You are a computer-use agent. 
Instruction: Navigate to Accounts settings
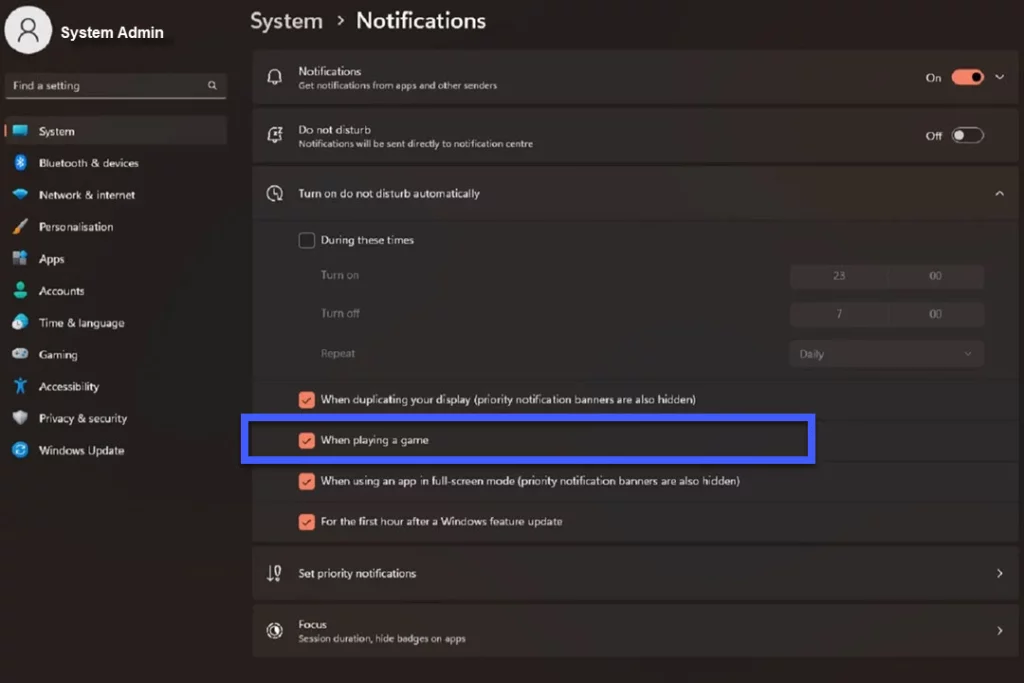coord(116,291)
